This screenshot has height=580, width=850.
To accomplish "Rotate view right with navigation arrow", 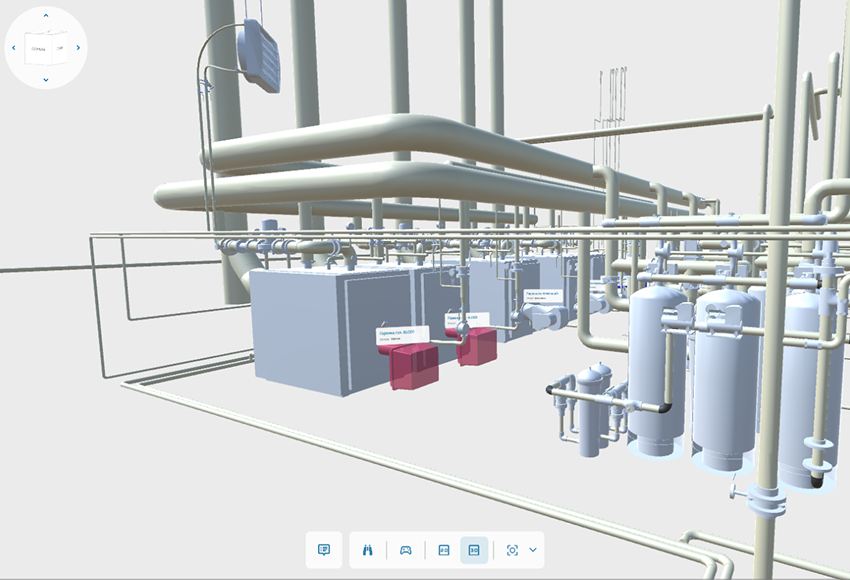I will pyautogui.click(x=79, y=48).
